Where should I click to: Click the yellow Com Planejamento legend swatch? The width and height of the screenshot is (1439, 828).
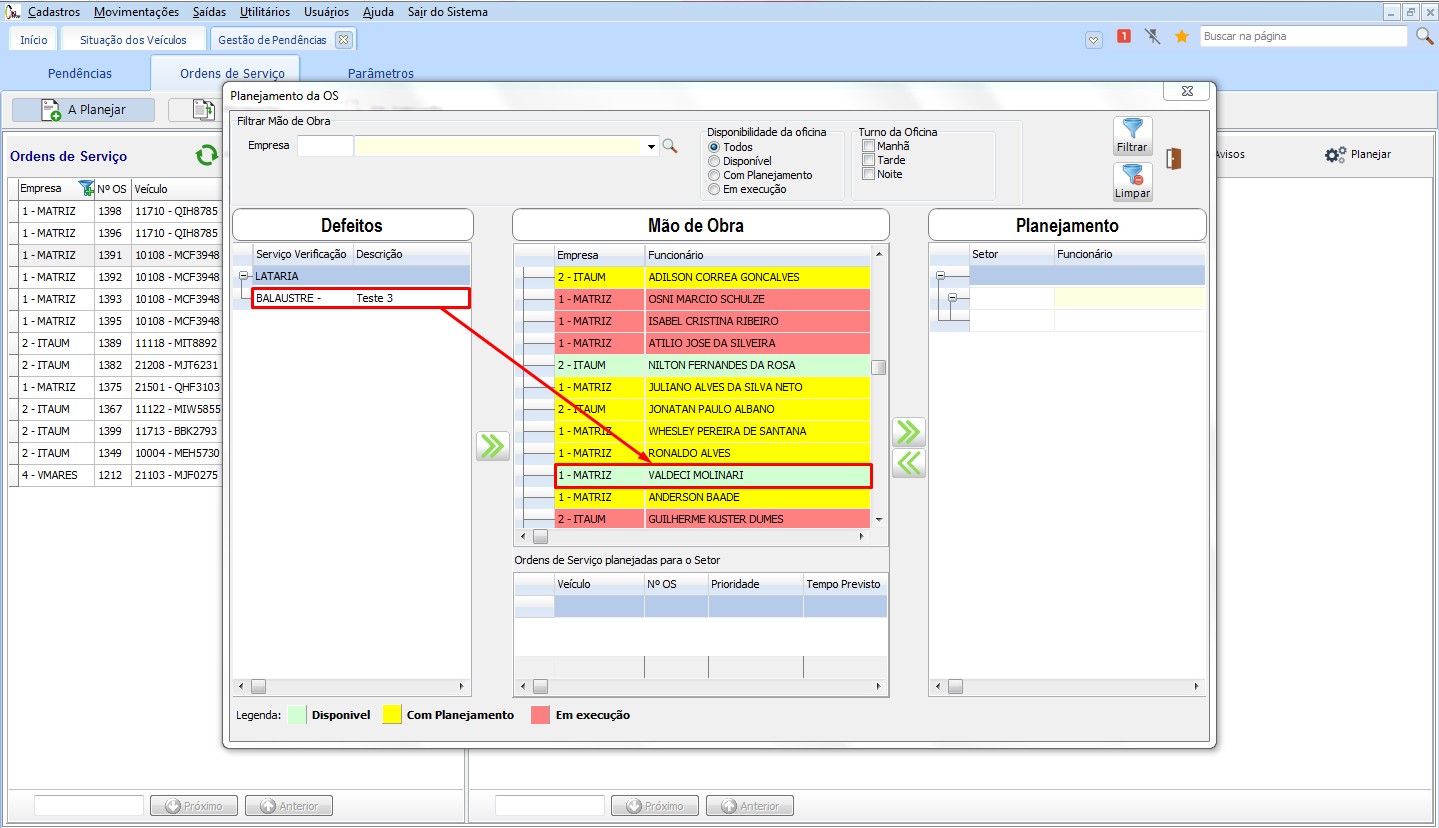[x=392, y=715]
